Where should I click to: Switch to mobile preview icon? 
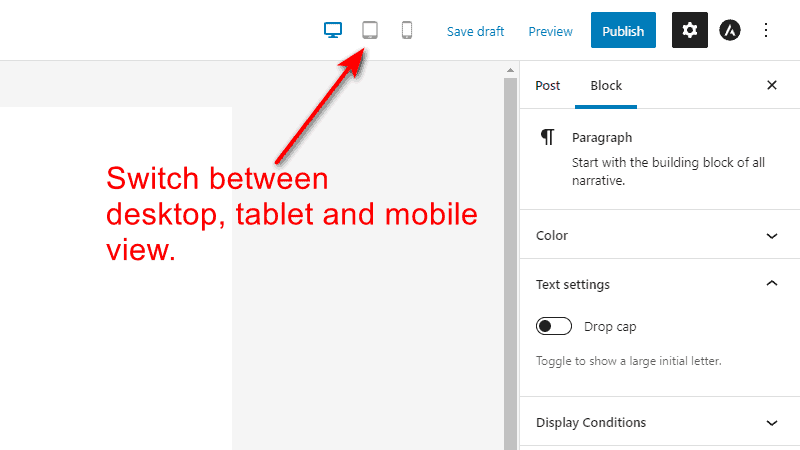(407, 30)
